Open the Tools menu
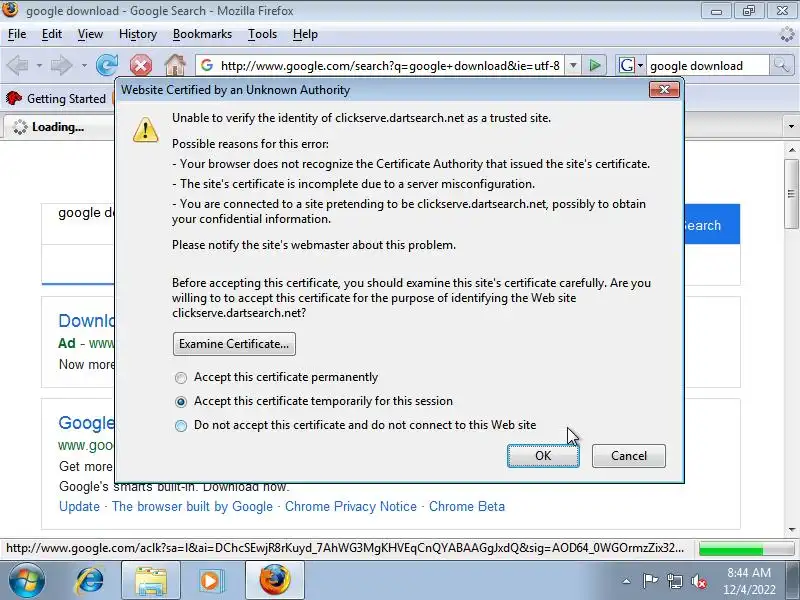This screenshot has height=600, width=800. pos(262,34)
